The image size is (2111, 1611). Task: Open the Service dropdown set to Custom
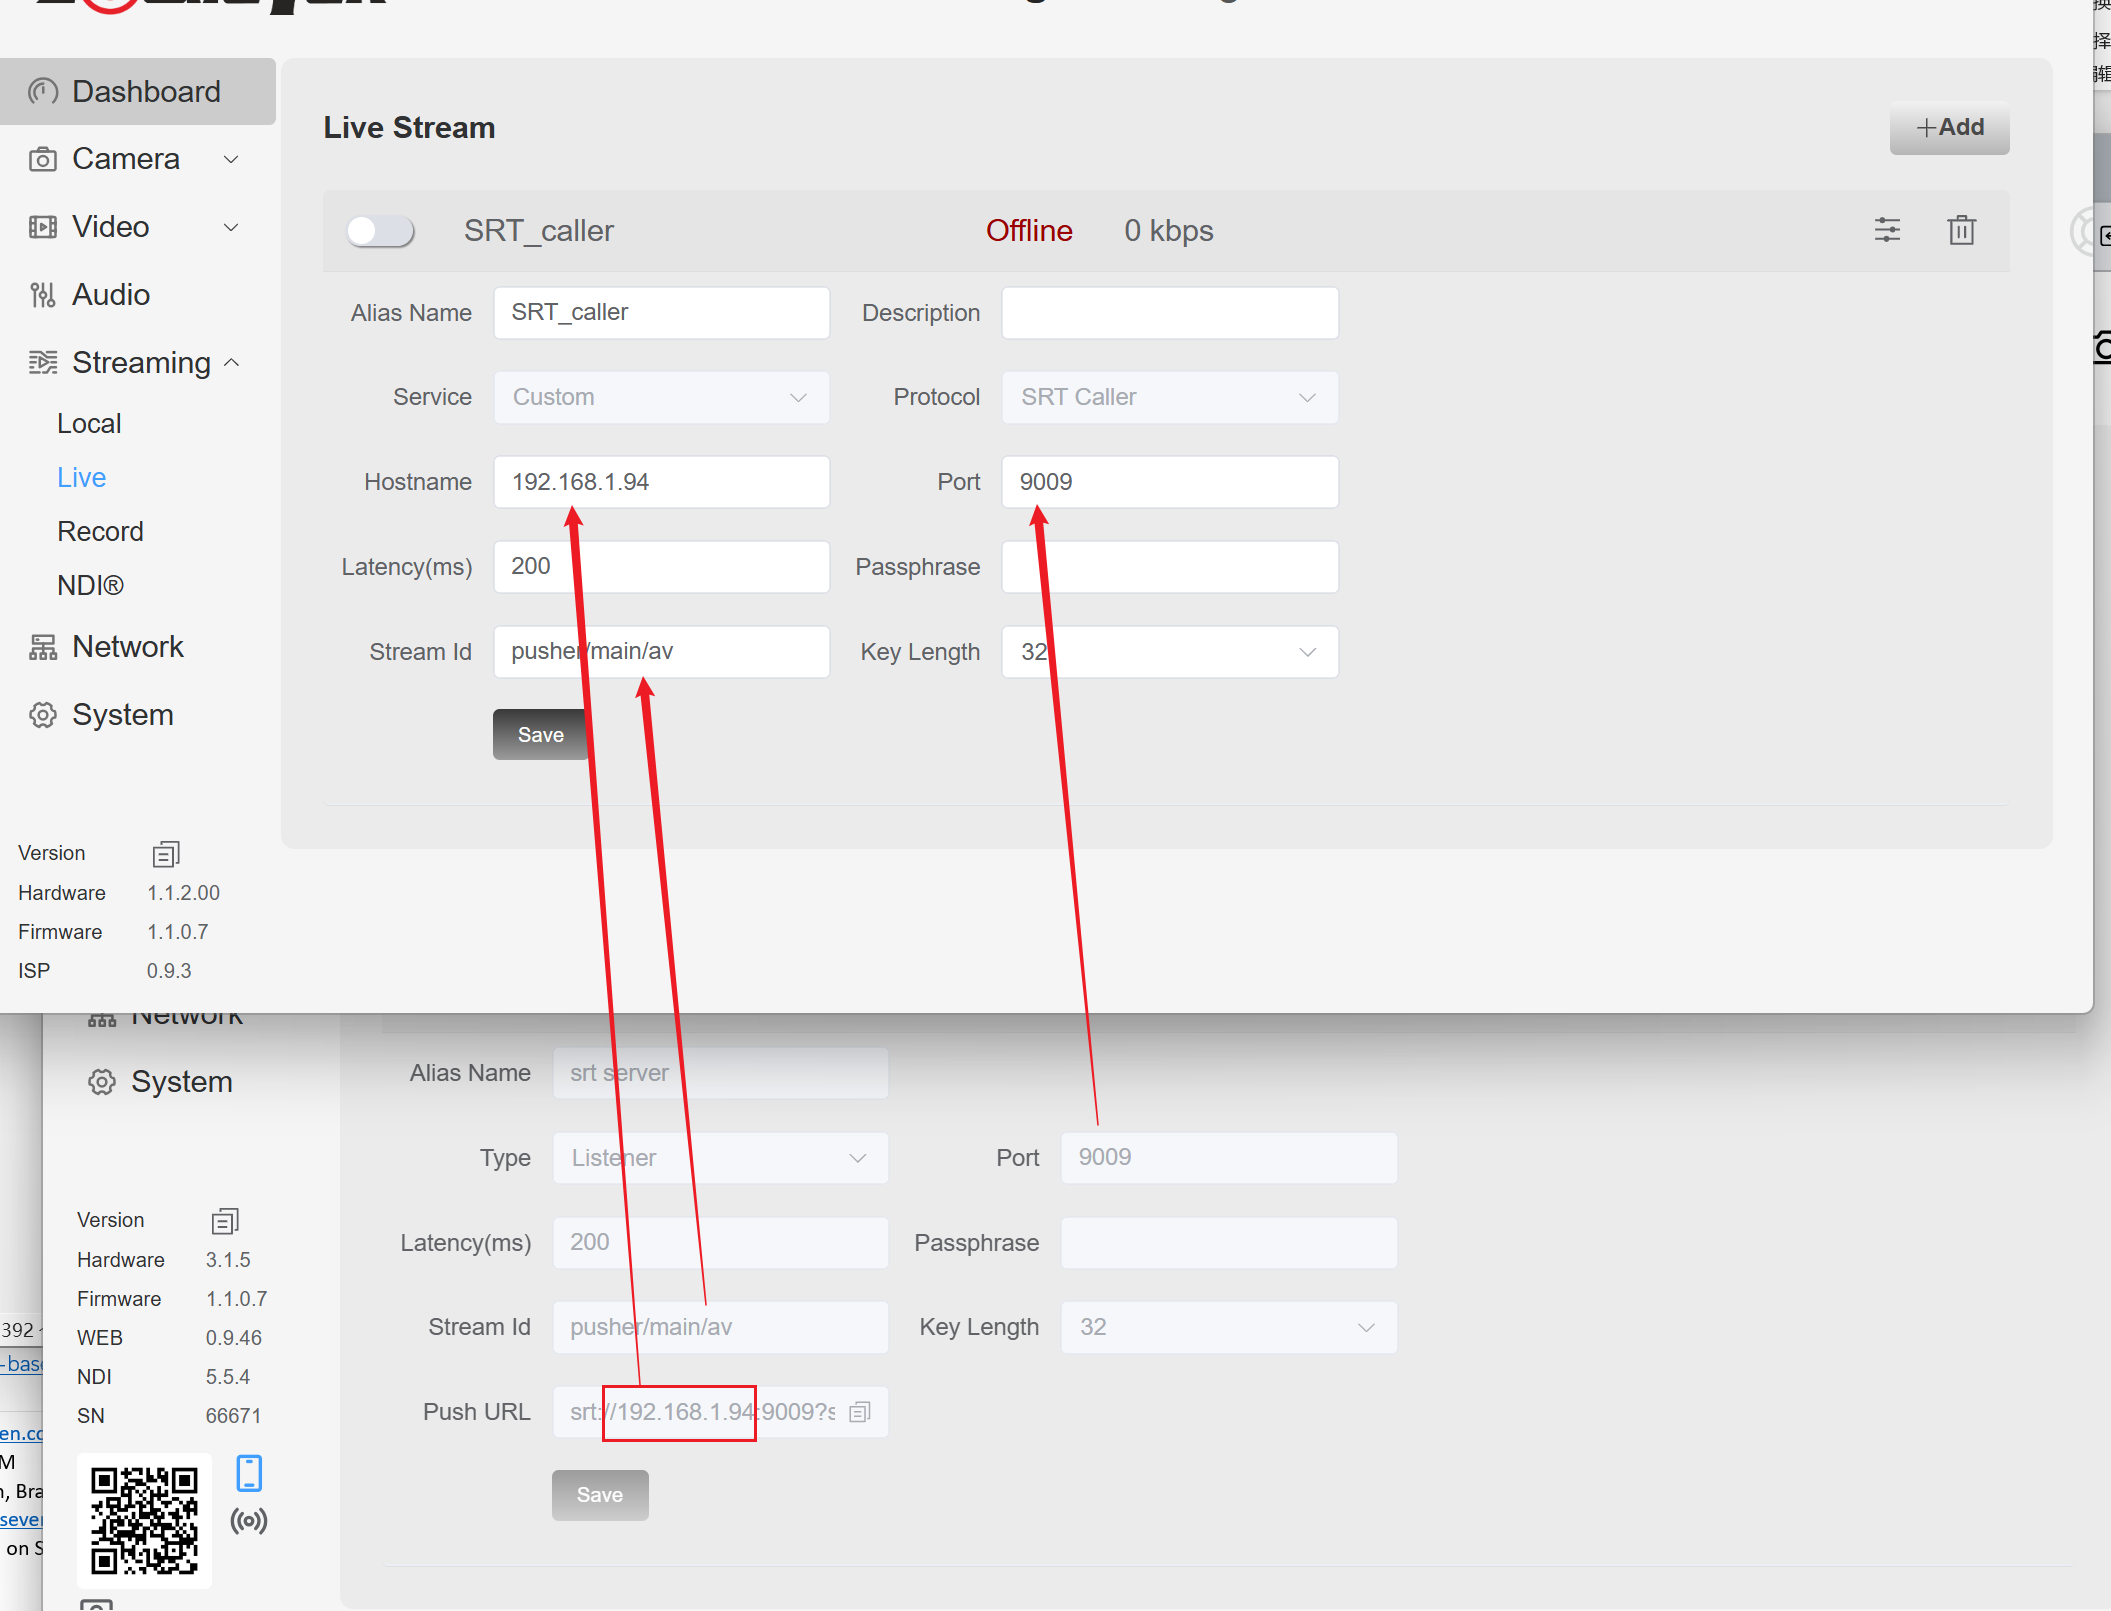(x=660, y=397)
